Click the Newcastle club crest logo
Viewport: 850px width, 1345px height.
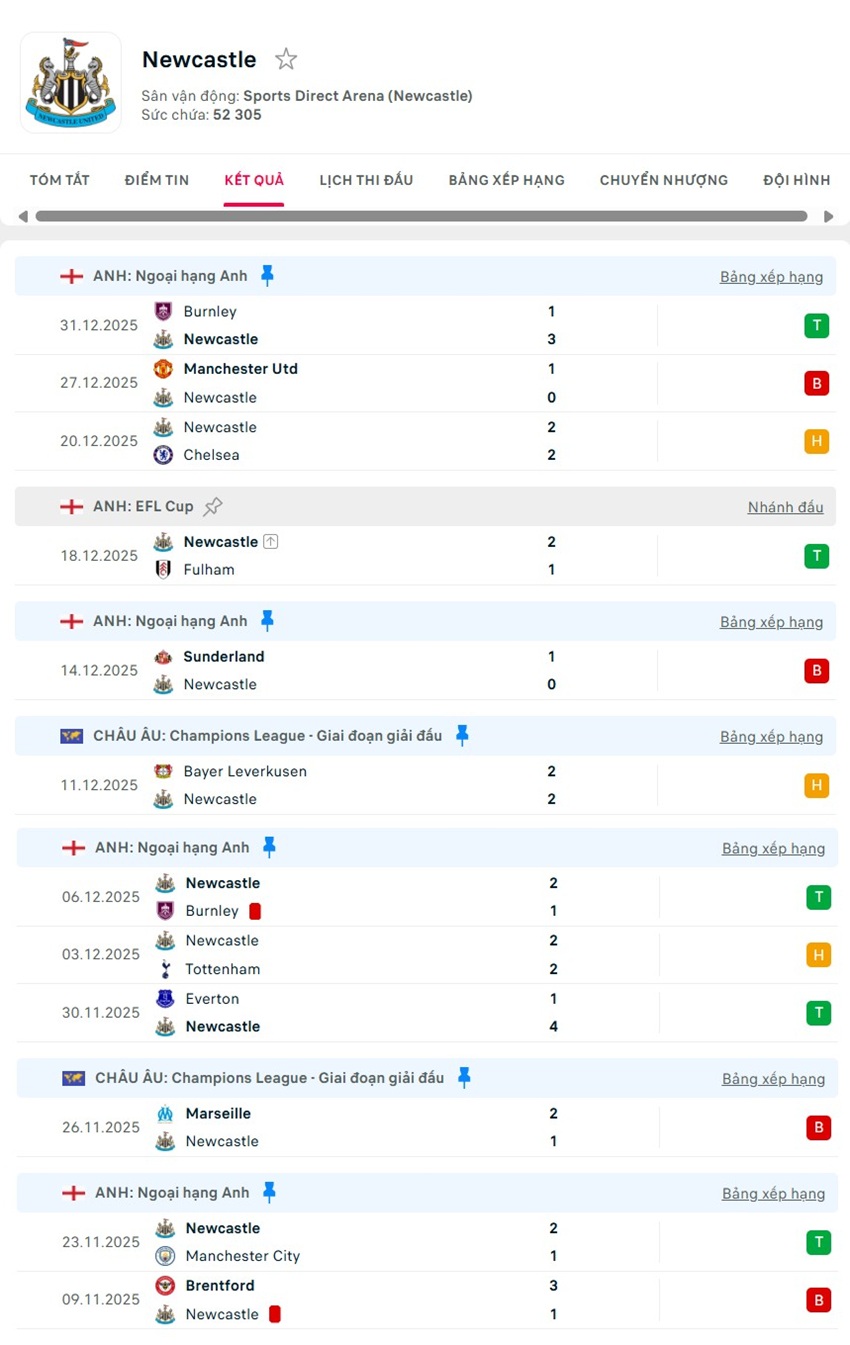tap(70, 82)
